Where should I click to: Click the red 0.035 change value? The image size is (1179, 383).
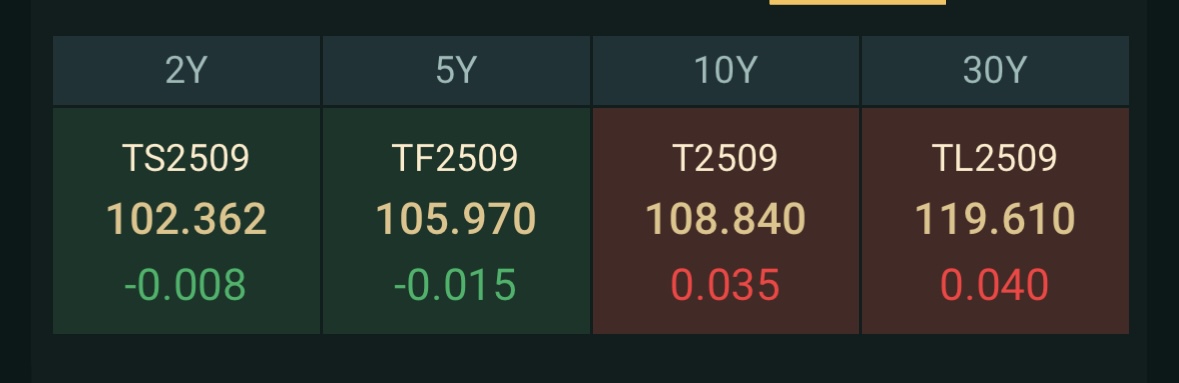pos(726,285)
